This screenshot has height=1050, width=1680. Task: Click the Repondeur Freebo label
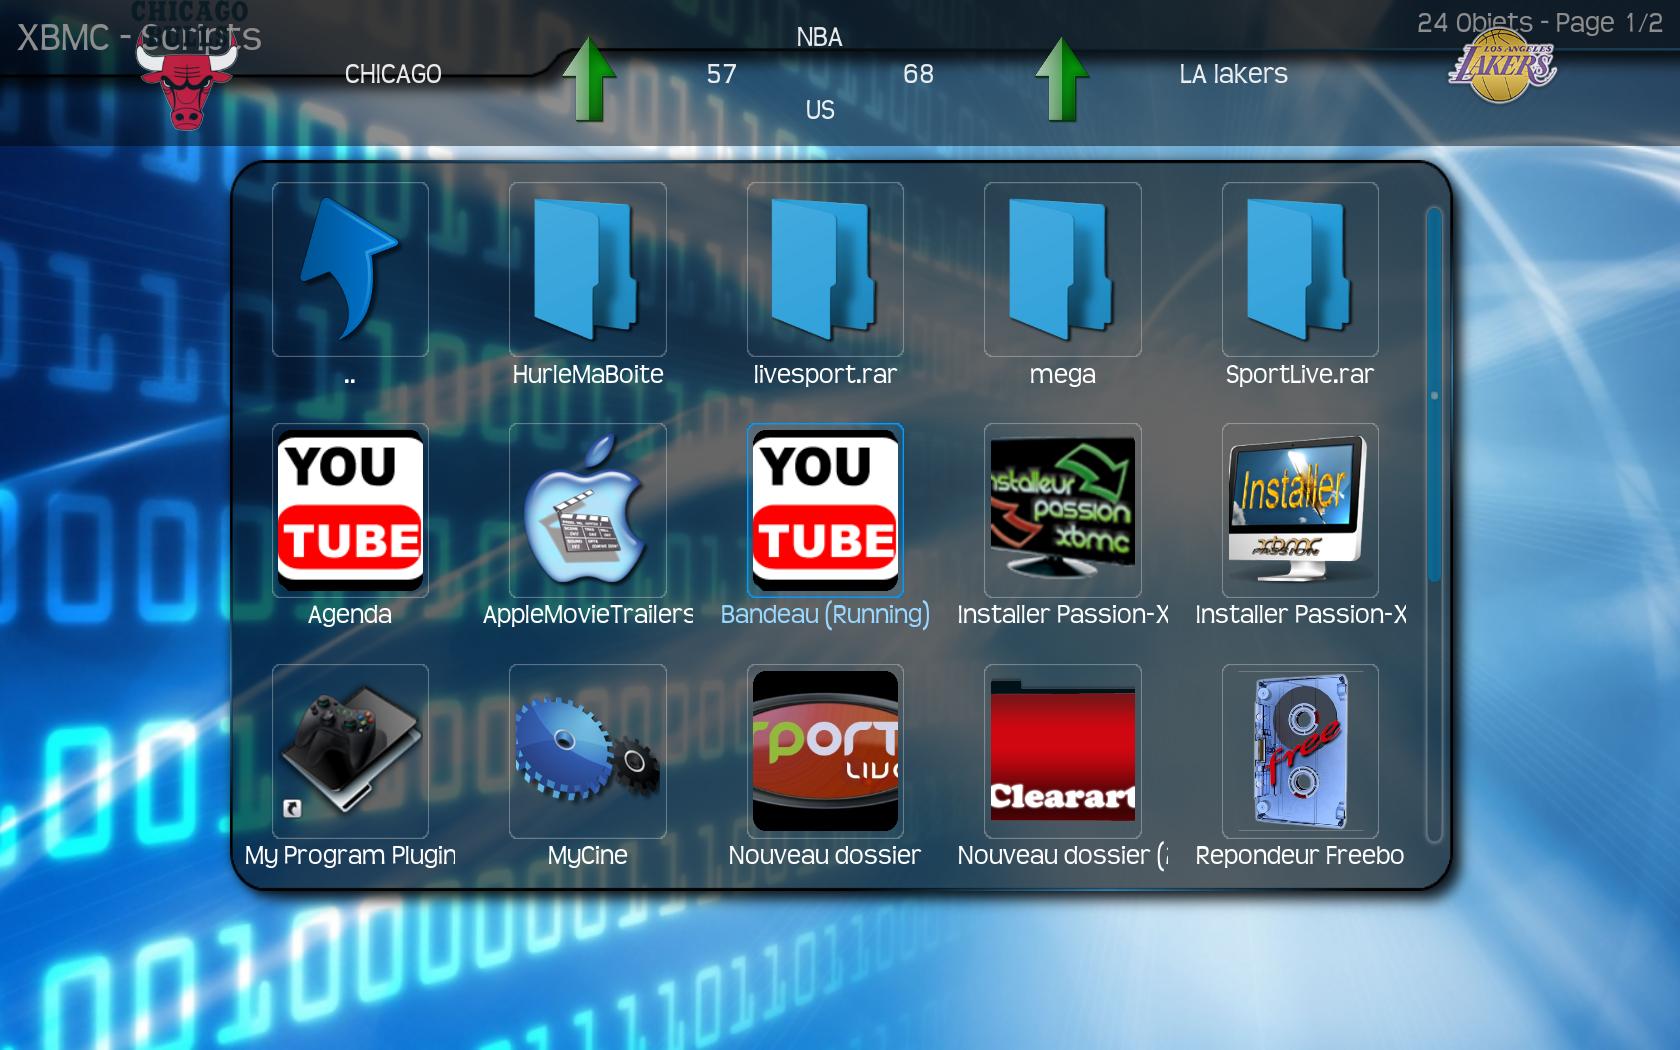tap(1300, 856)
